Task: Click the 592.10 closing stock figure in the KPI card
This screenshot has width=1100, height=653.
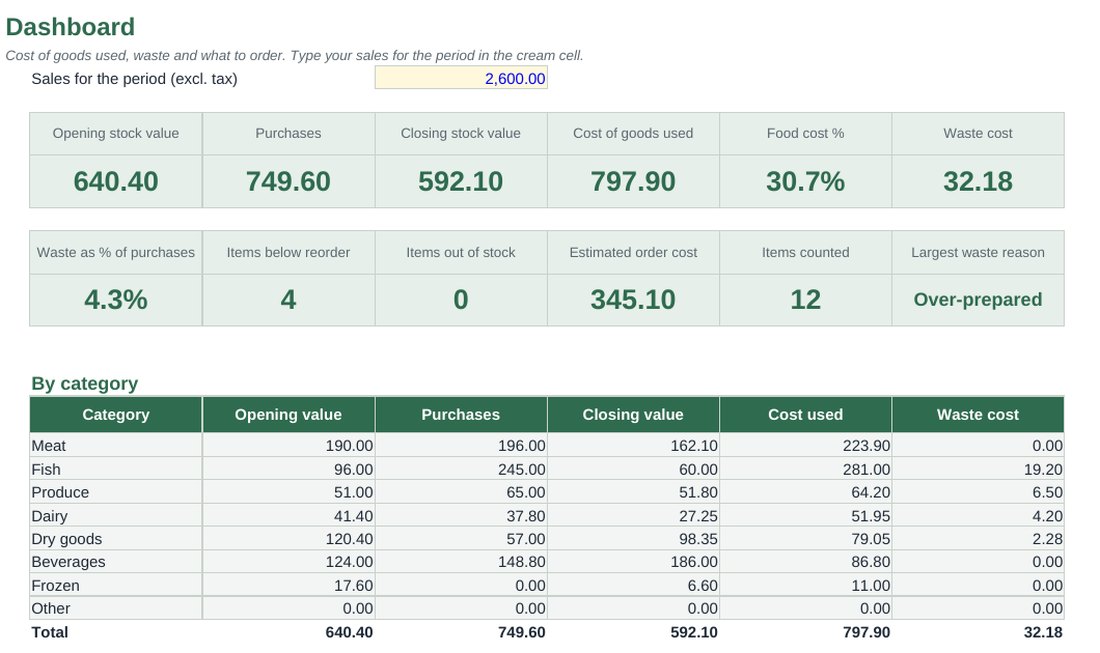Action: tap(461, 182)
